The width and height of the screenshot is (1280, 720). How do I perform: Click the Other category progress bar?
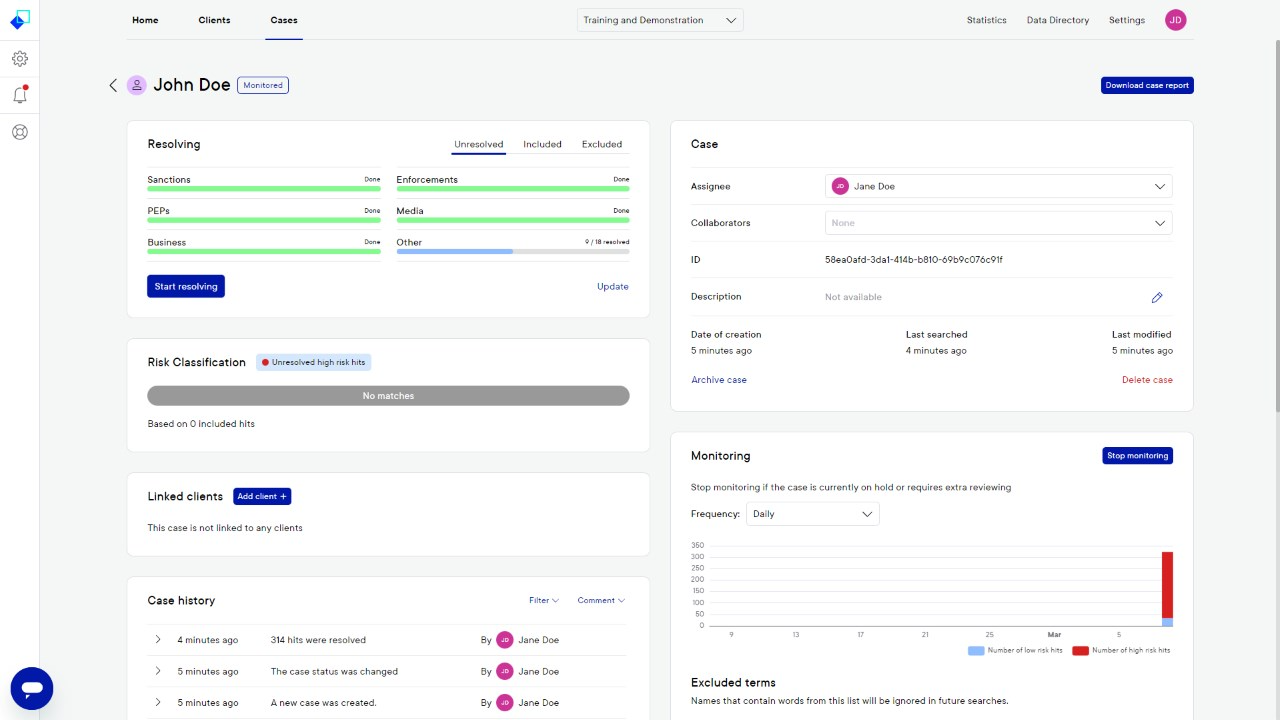point(512,251)
